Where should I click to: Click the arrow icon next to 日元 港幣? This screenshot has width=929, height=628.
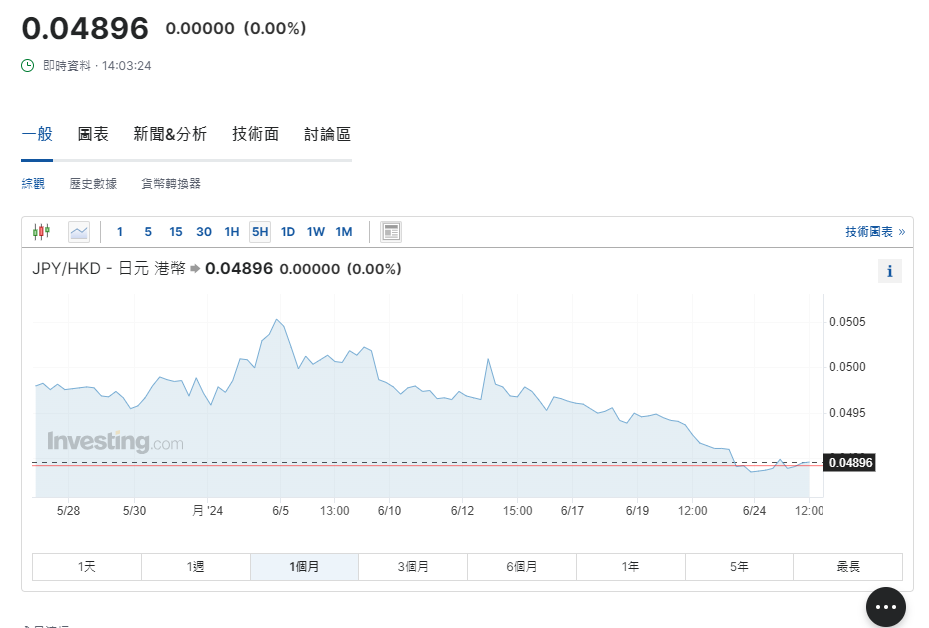click(x=195, y=269)
